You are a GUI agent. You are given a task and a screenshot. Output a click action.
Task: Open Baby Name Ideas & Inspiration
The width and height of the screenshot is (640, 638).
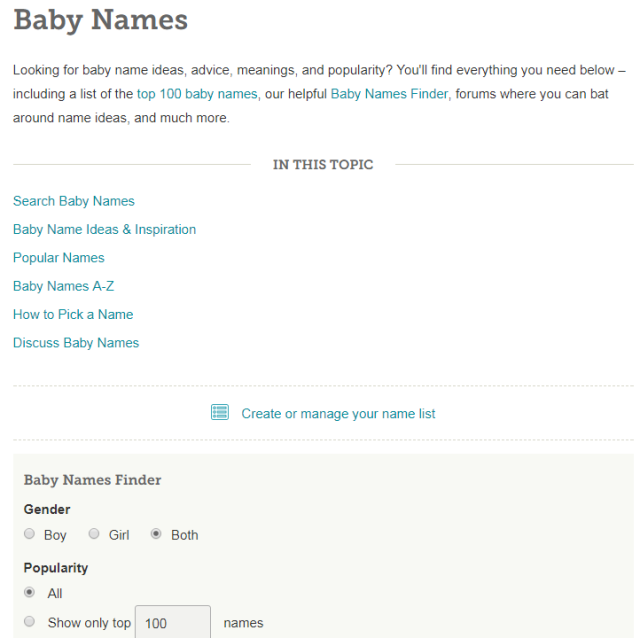pyautogui.click(x=104, y=229)
